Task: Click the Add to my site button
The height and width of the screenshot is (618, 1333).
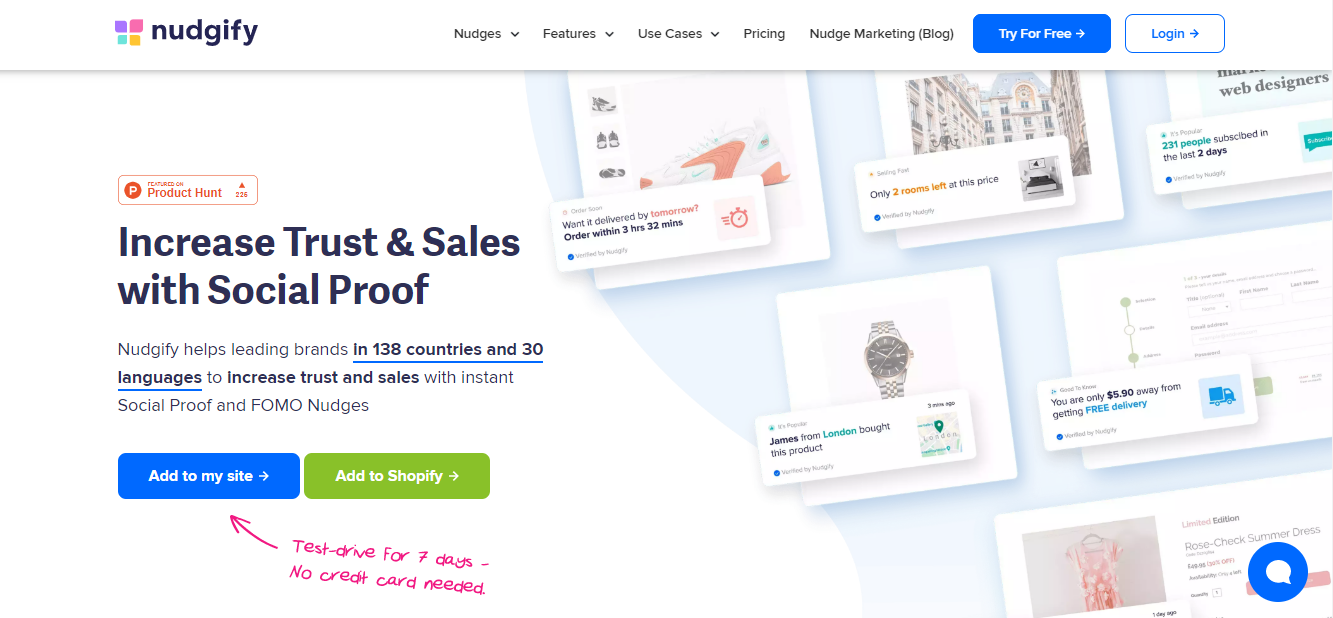Action: click(209, 476)
